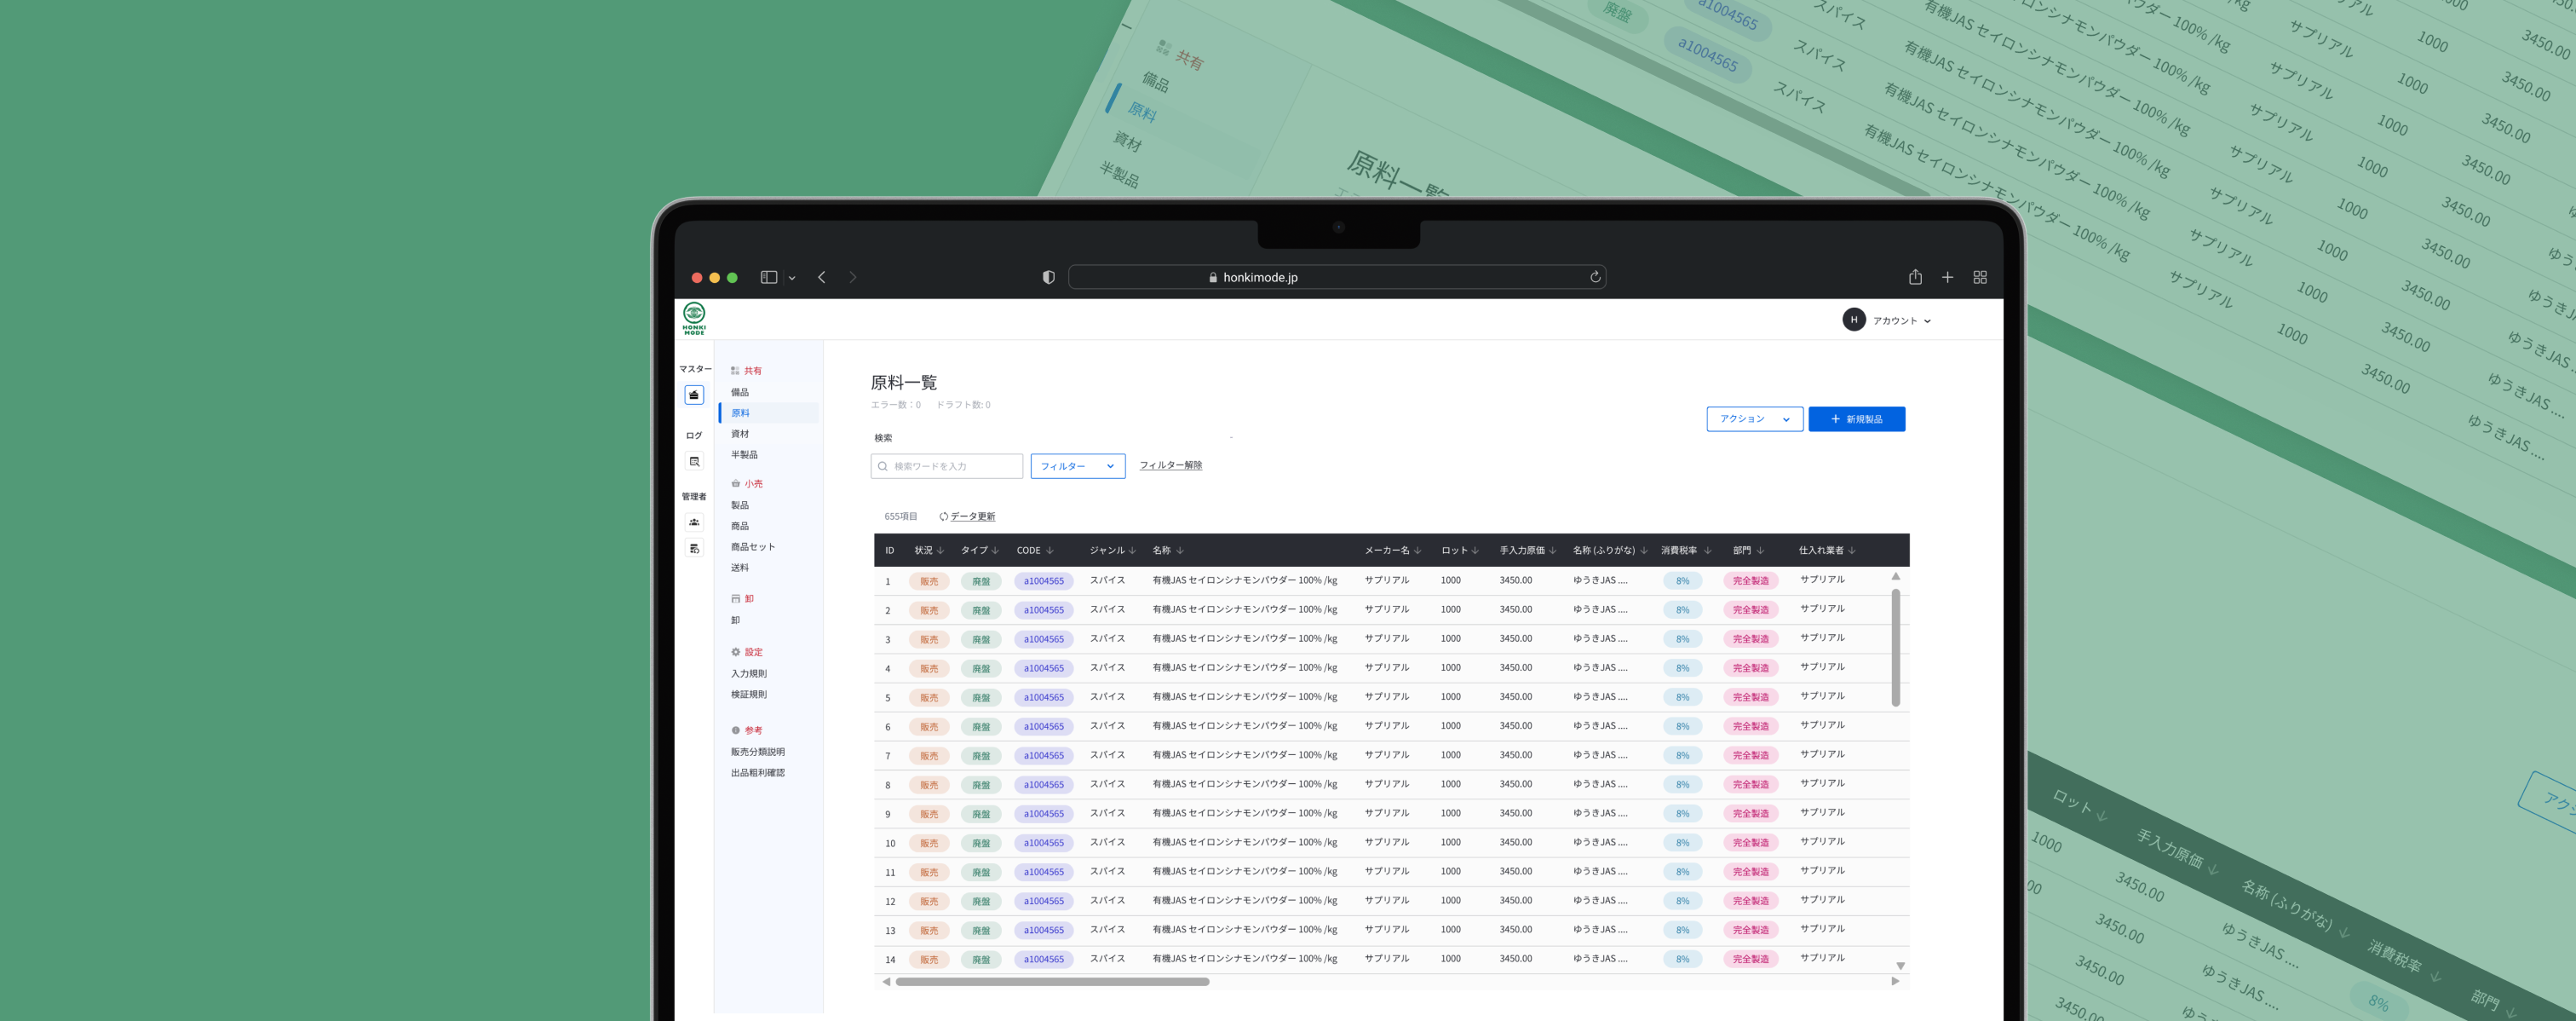2576x1021 pixels.
Task: Click the フィルター解除 link
Action: tap(1171, 465)
